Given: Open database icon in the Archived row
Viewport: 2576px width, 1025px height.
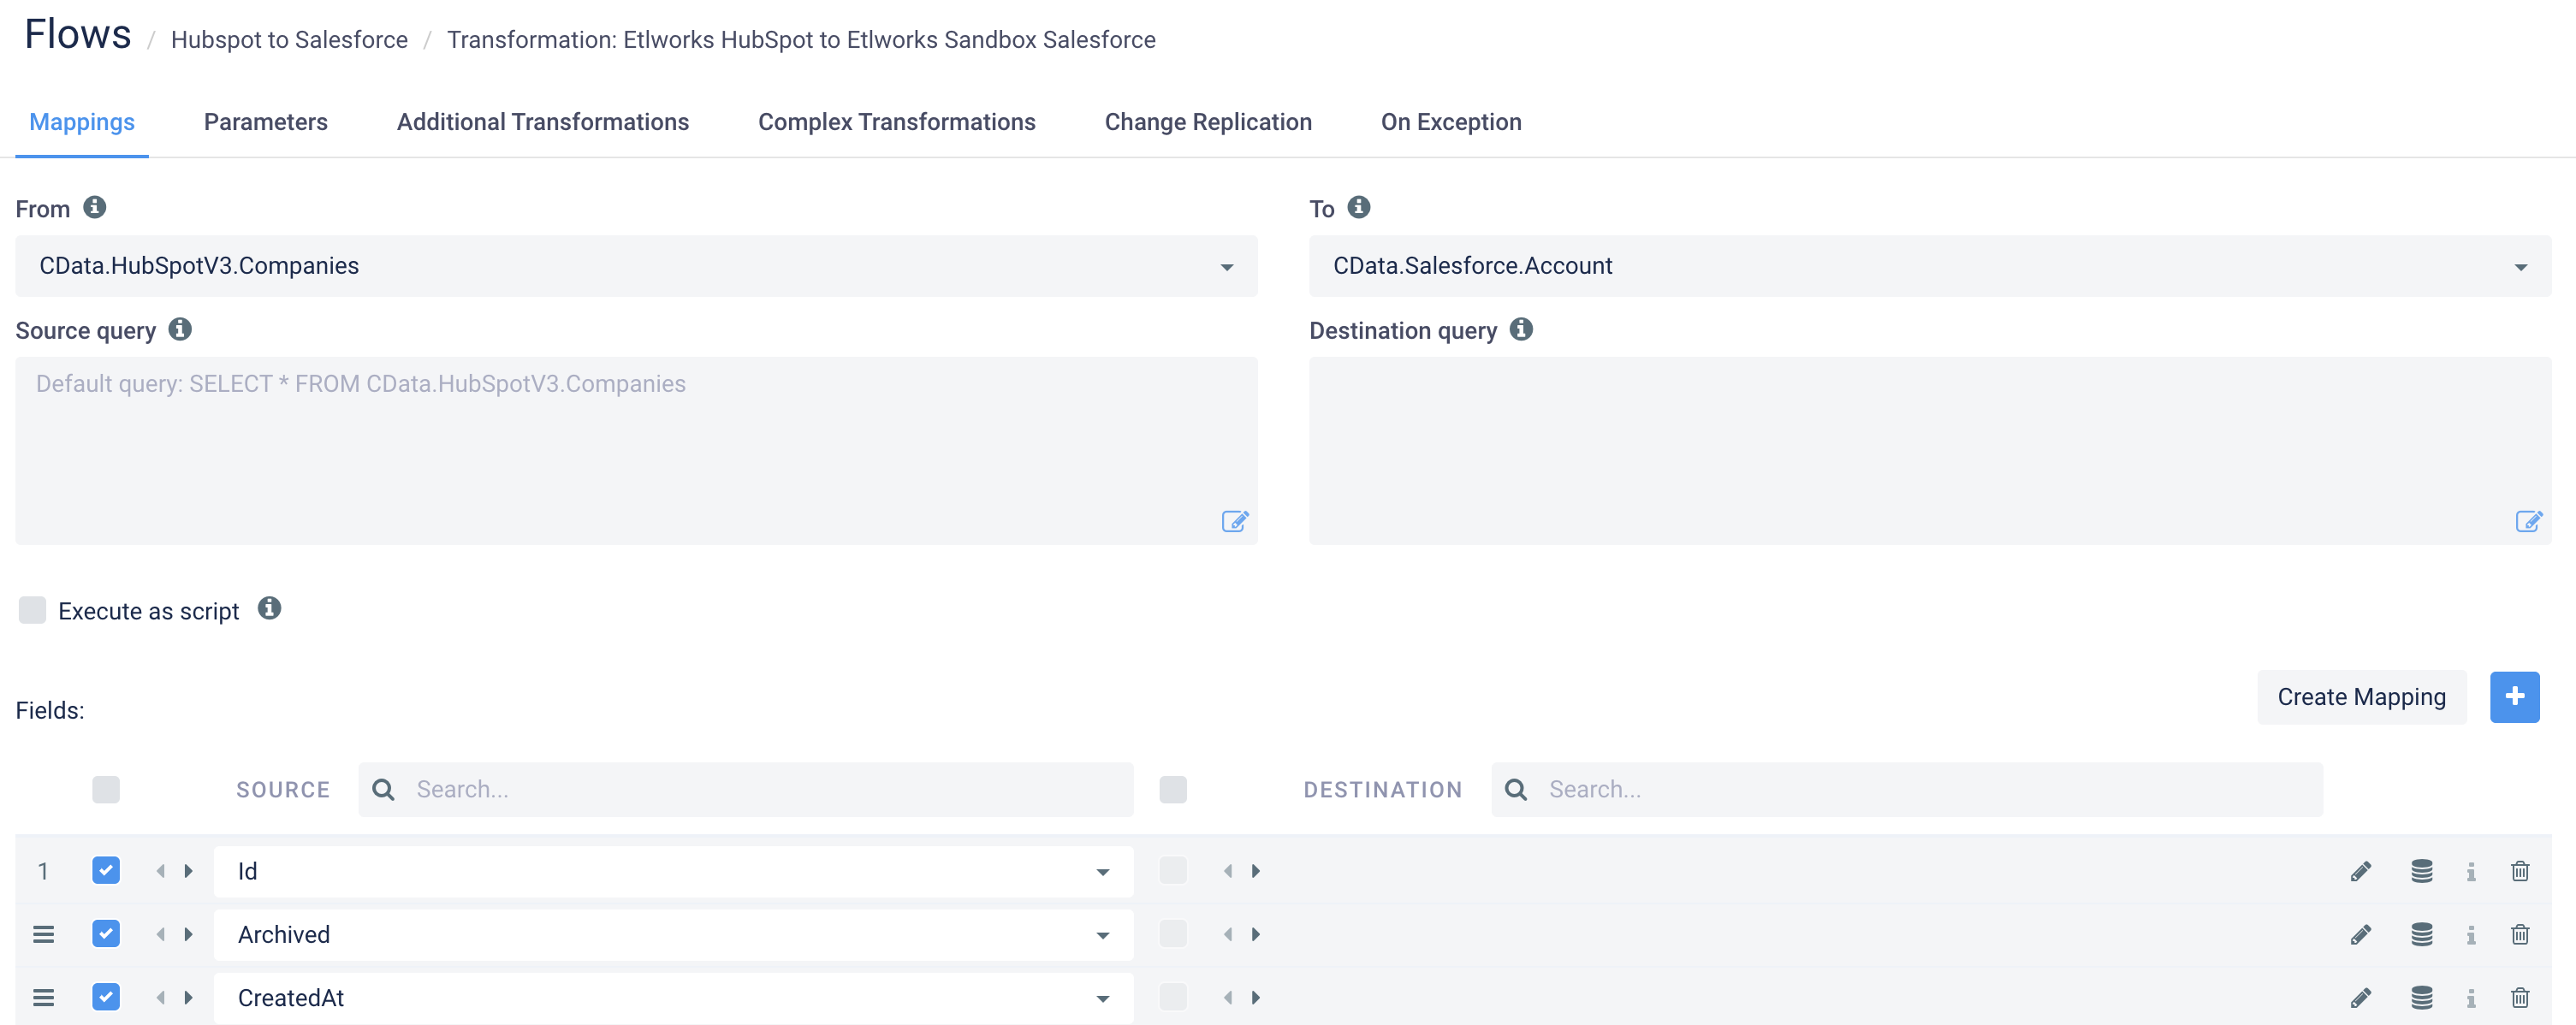Looking at the screenshot, I should [2421, 934].
